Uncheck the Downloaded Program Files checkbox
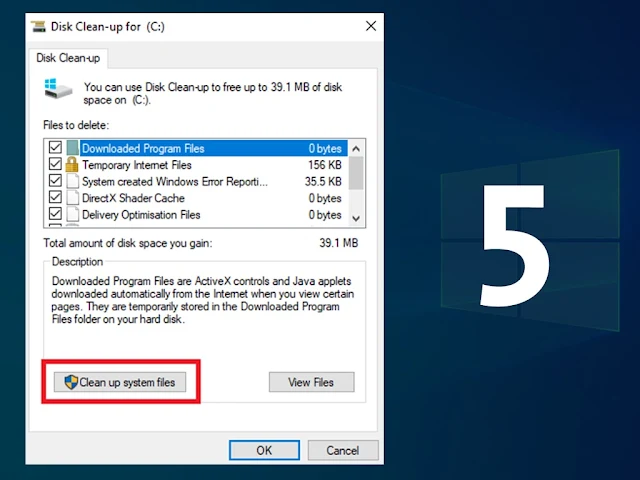This screenshot has height=480, width=640. click(55, 147)
